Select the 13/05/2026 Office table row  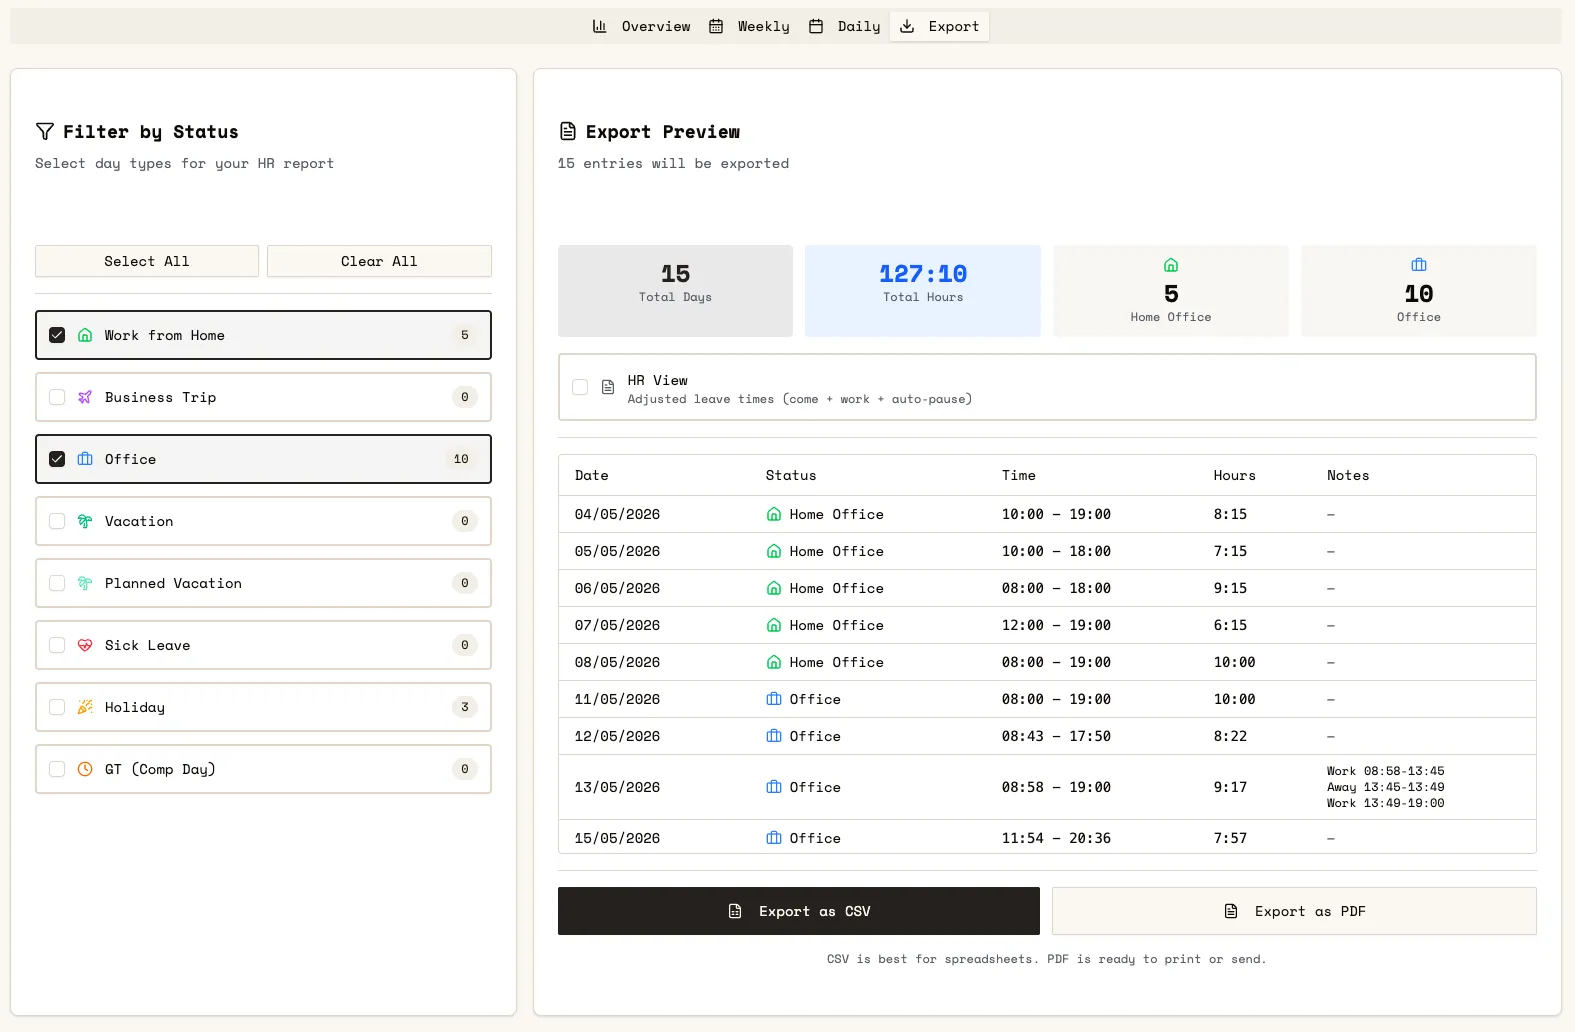point(1047,787)
